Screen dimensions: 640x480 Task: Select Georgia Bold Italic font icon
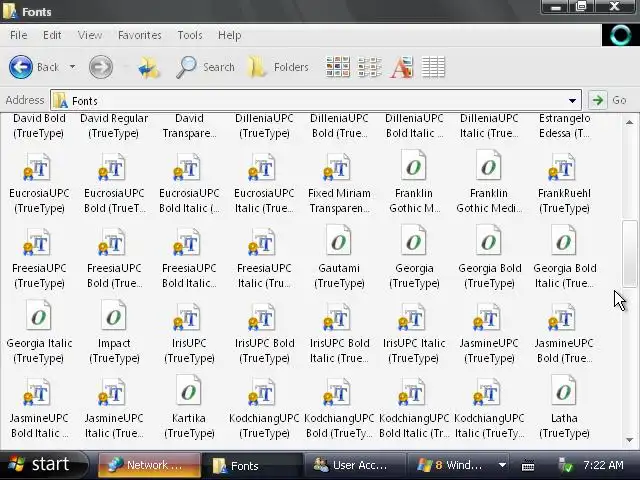tap(564, 240)
